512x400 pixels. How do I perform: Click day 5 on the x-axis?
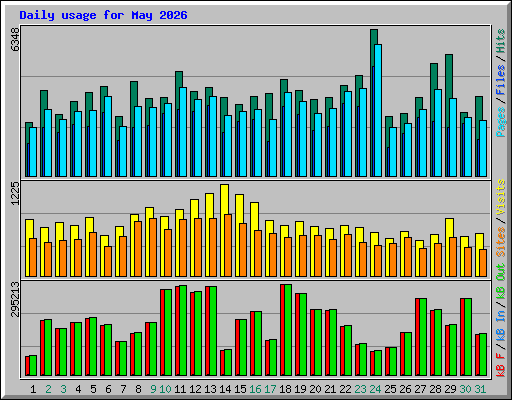point(93,389)
